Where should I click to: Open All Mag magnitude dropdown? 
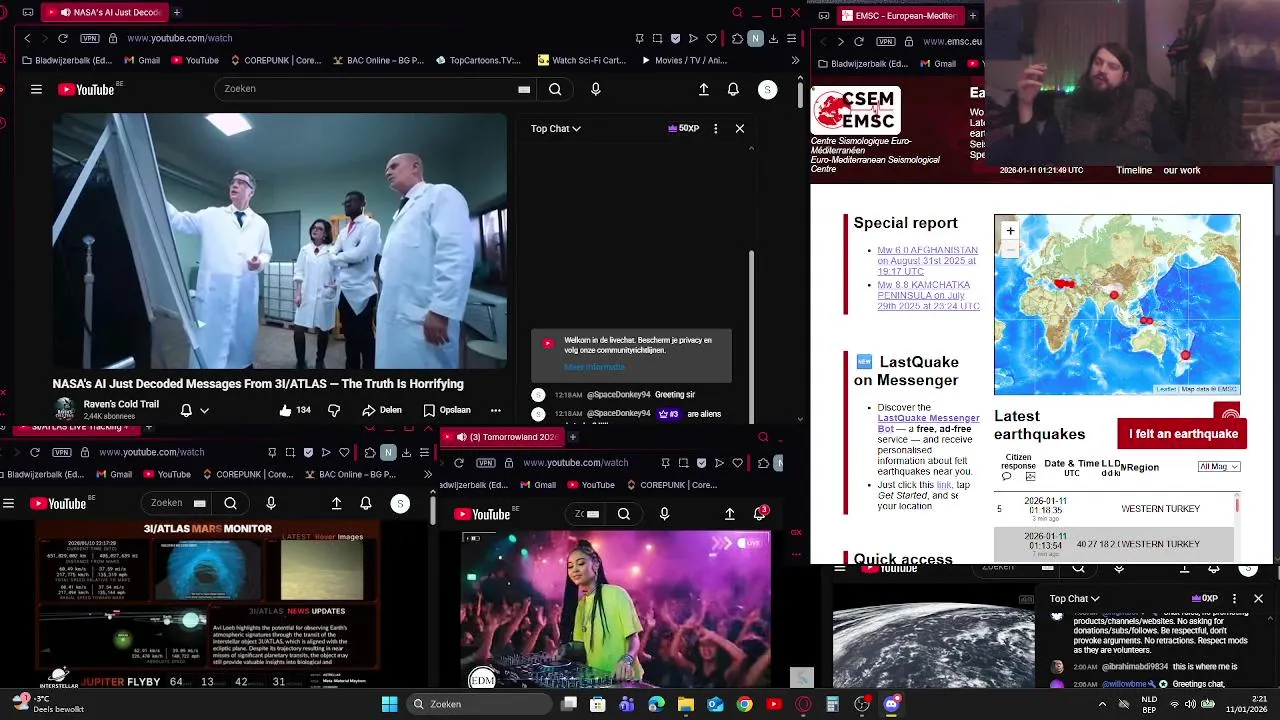(1219, 466)
